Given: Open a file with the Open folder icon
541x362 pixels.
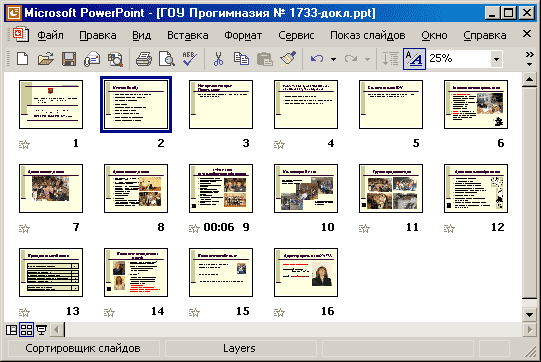Looking at the screenshot, I should (46, 59).
